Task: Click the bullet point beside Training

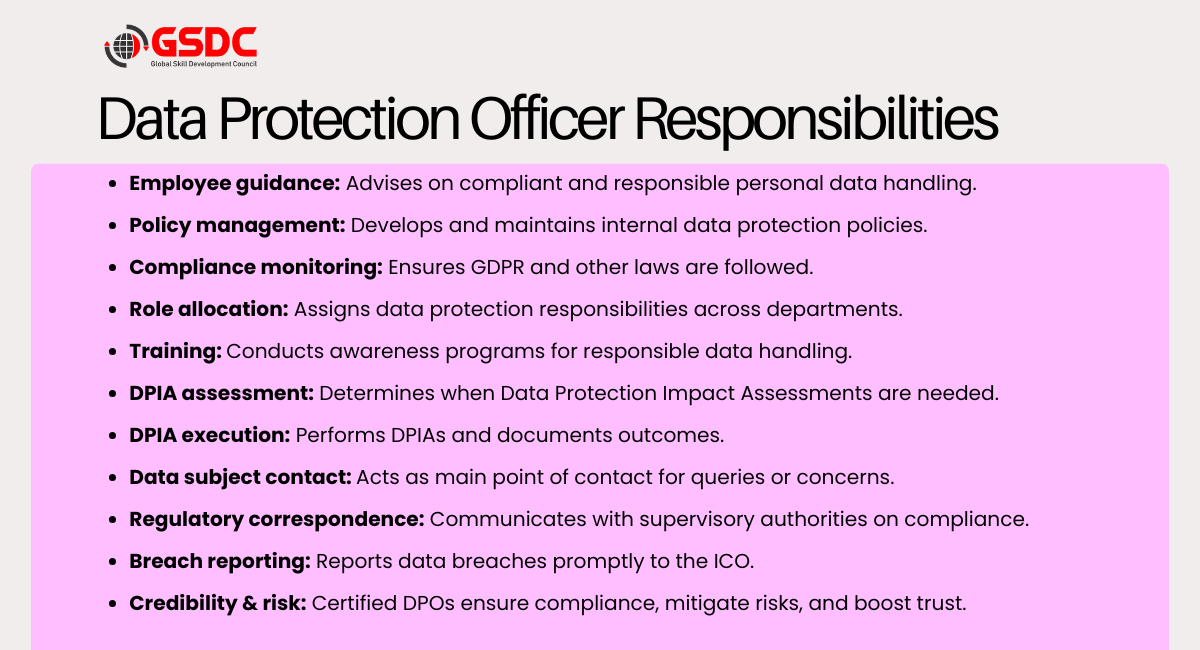Action: tap(112, 352)
